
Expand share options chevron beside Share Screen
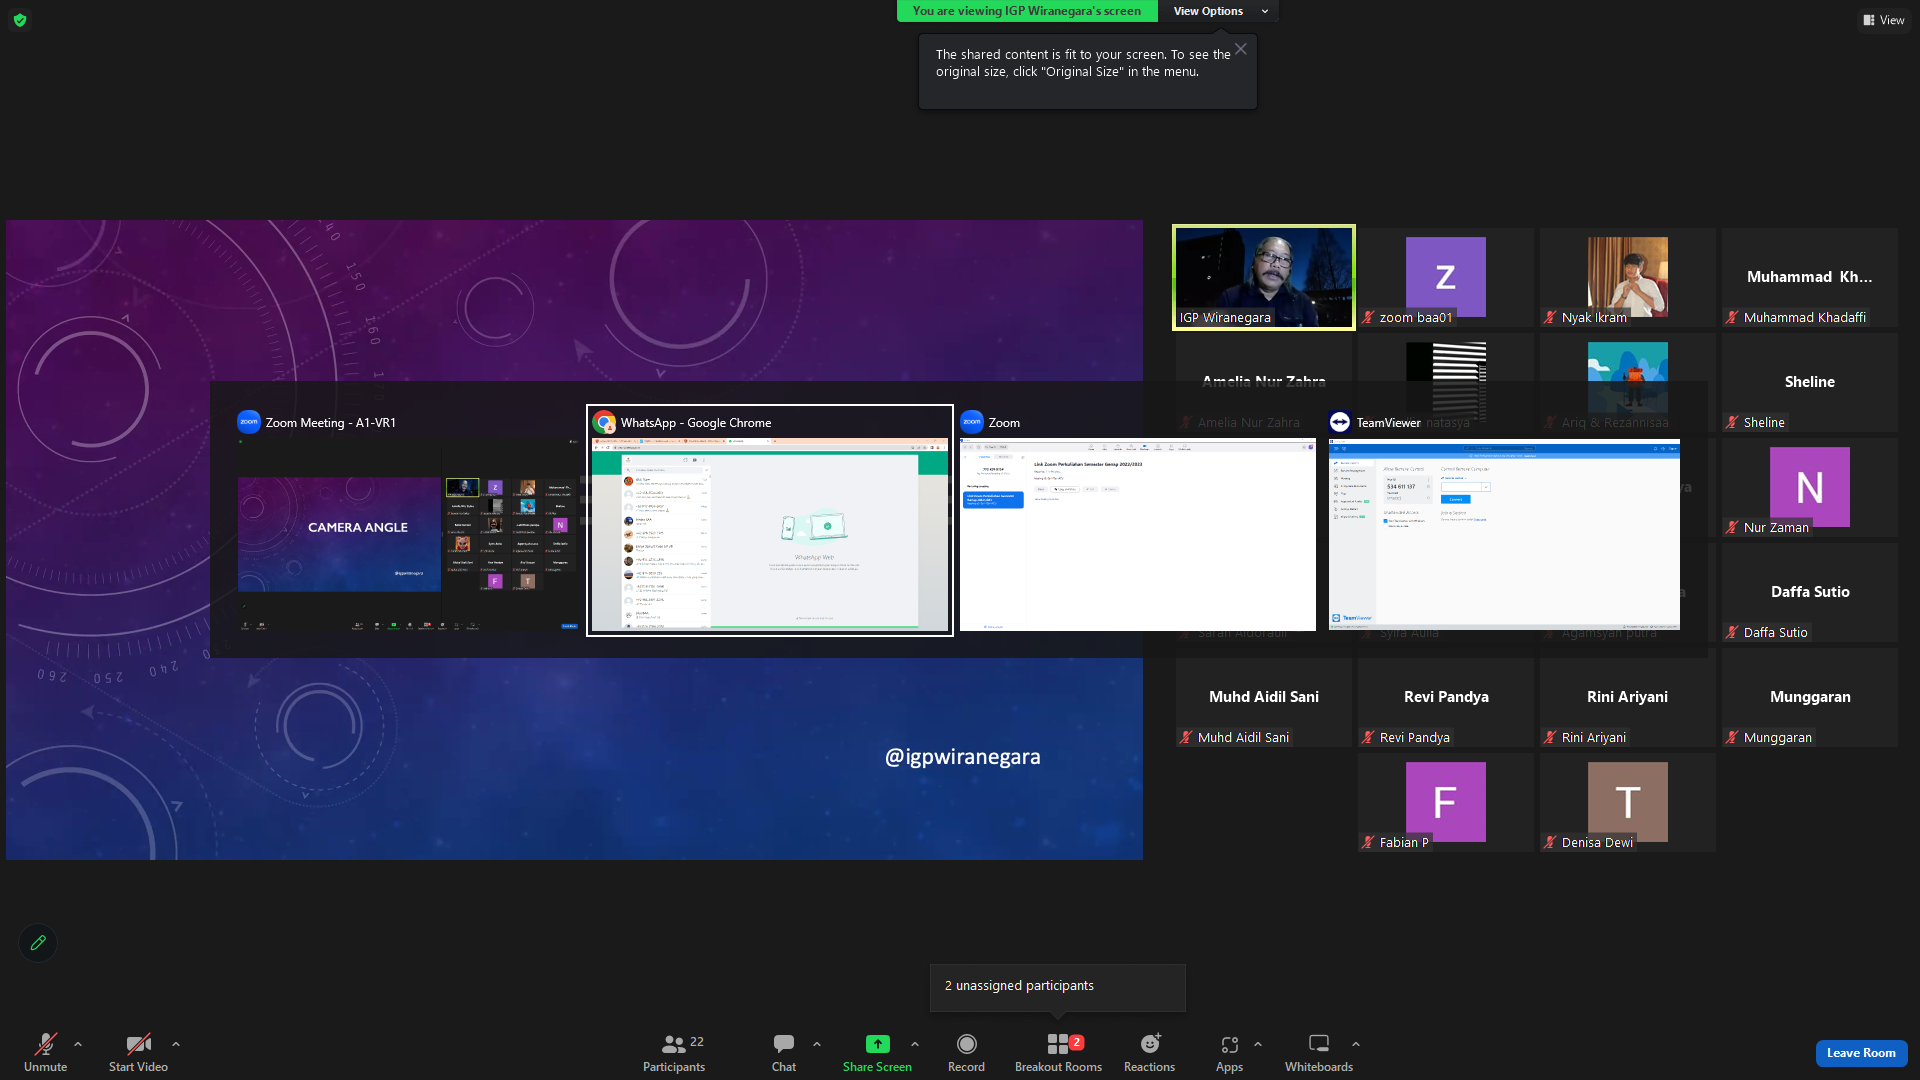(x=915, y=1044)
